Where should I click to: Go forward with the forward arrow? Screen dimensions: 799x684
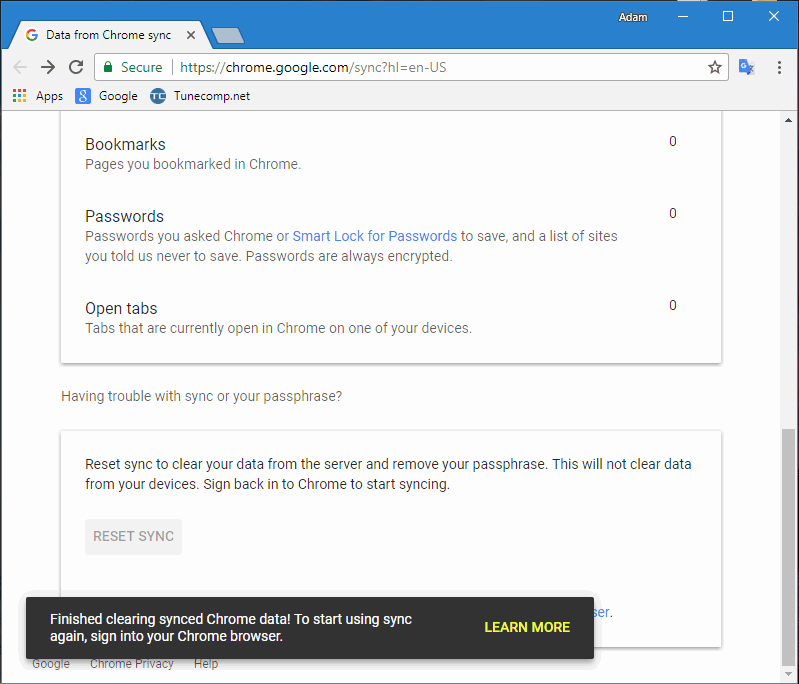[x=48, y=67]
